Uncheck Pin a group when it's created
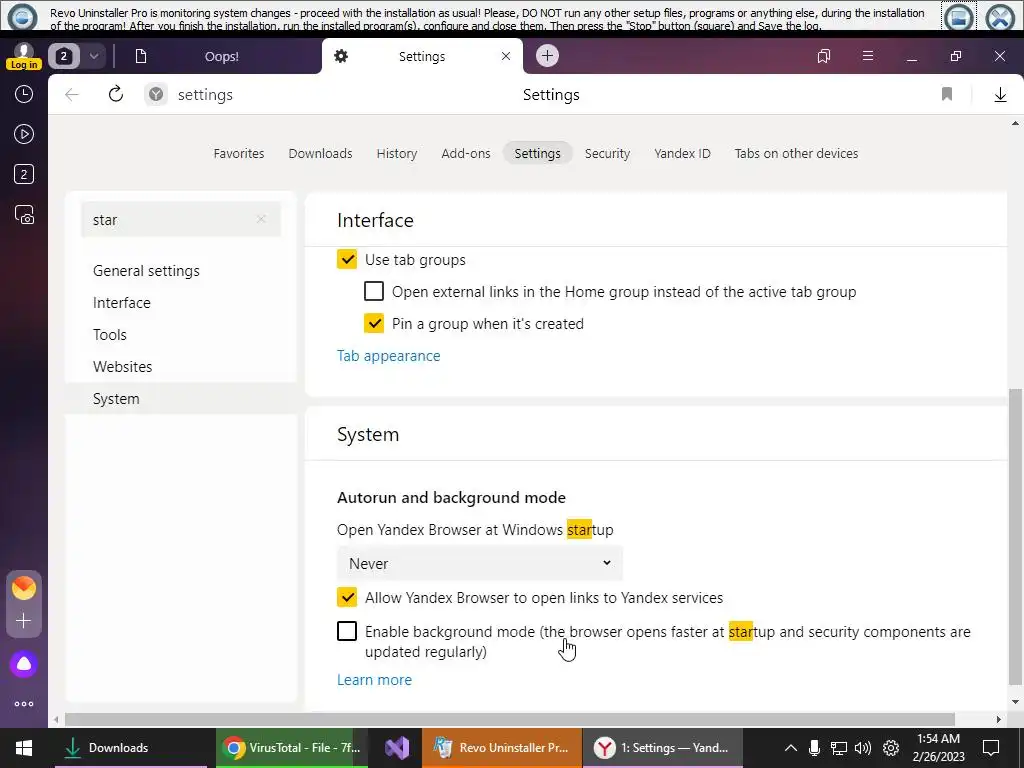The width and height of the screenshot is (1024, 768). (374, 323)
